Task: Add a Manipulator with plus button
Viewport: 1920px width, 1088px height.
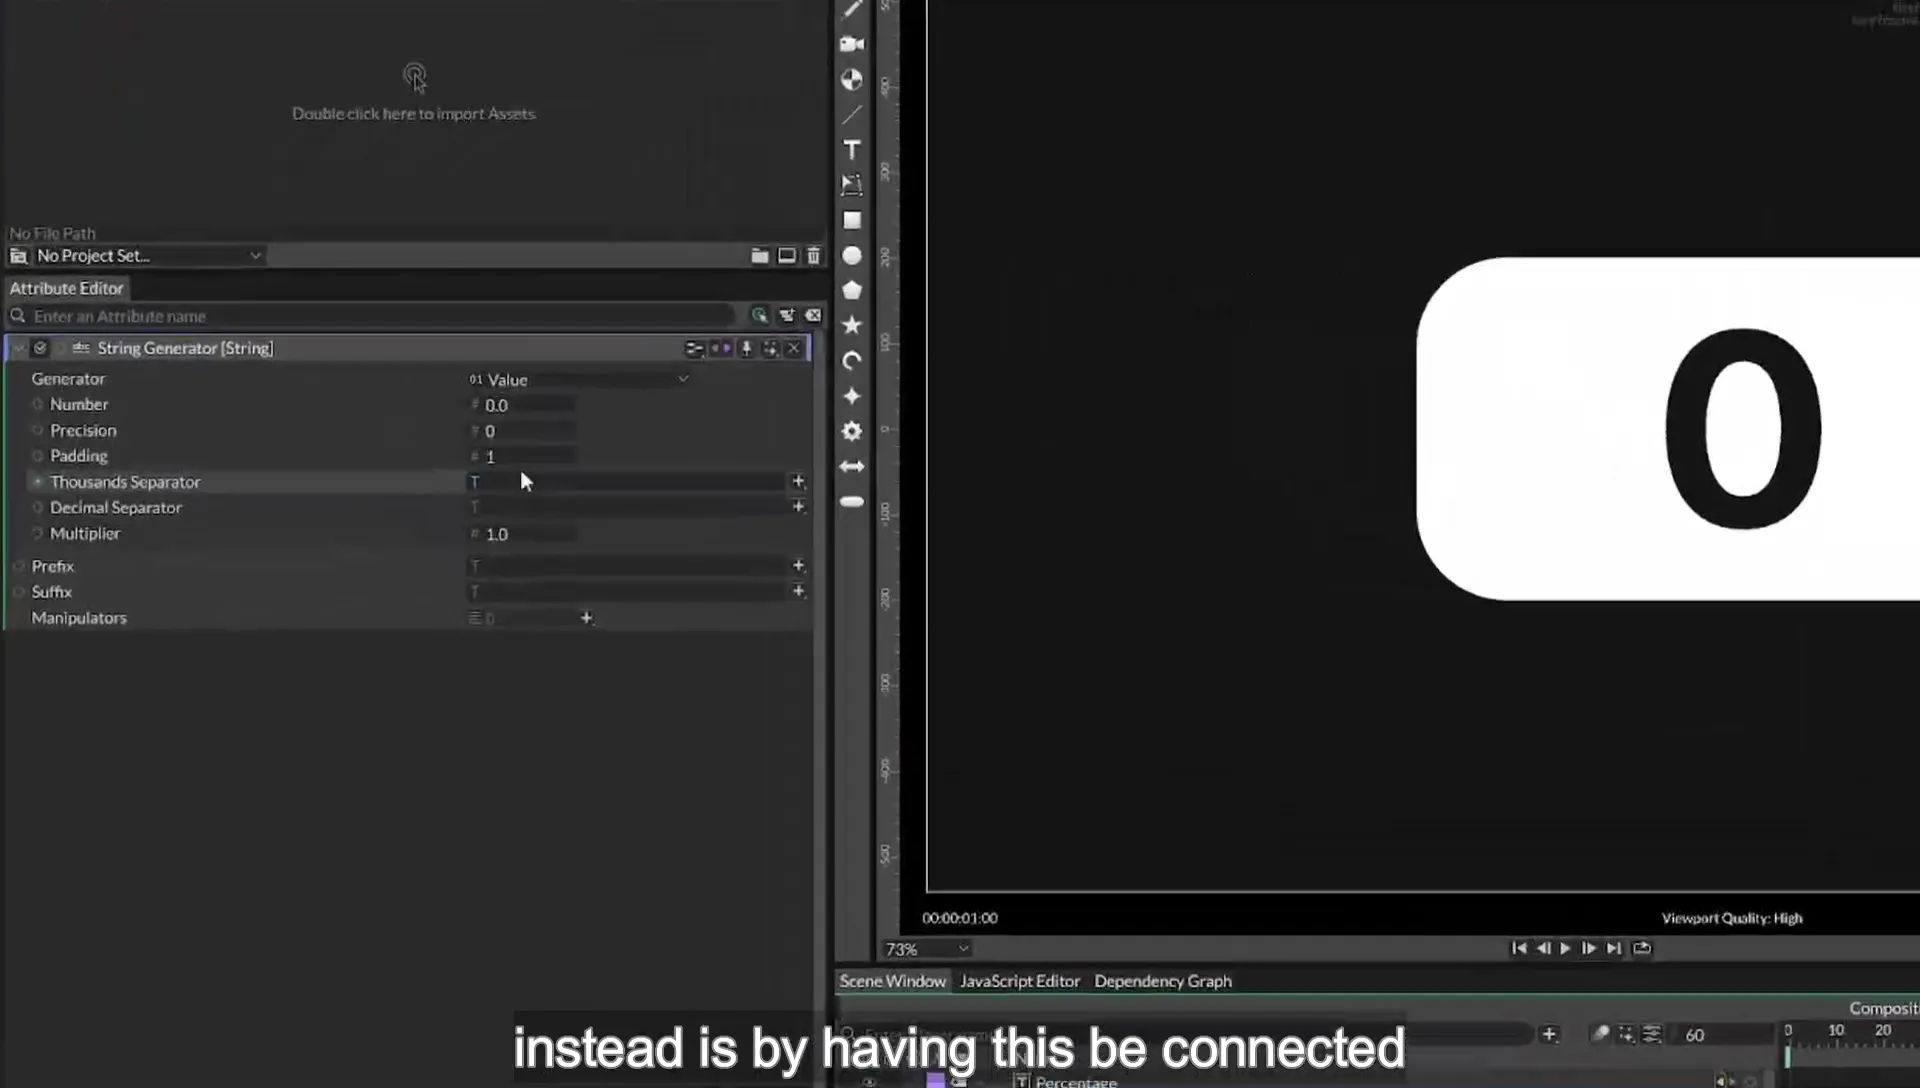Action: point(587,618)
